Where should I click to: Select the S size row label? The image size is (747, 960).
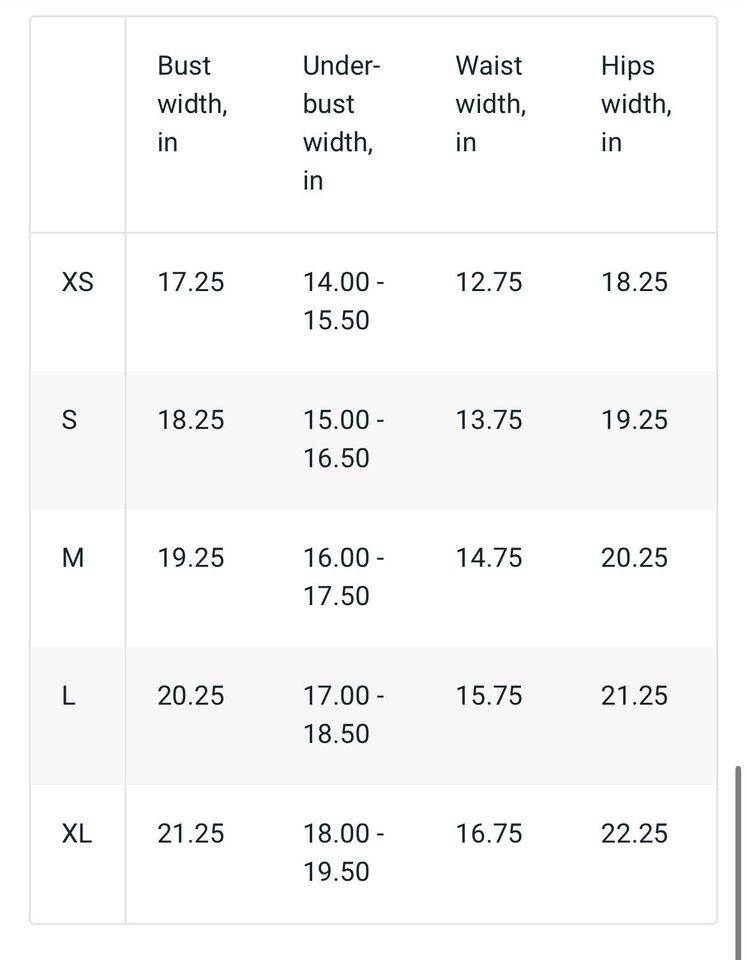69,421
